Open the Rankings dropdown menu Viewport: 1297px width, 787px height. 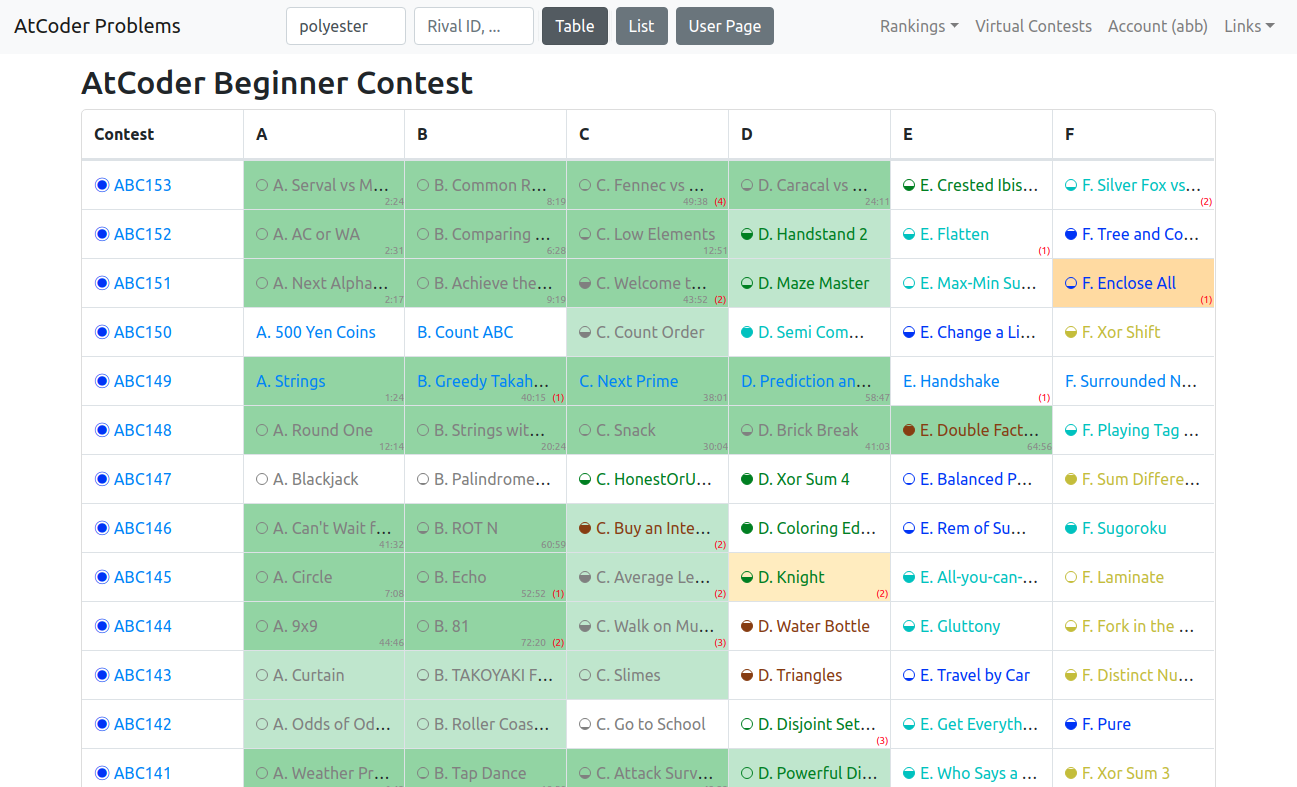(x=919, y=26)
